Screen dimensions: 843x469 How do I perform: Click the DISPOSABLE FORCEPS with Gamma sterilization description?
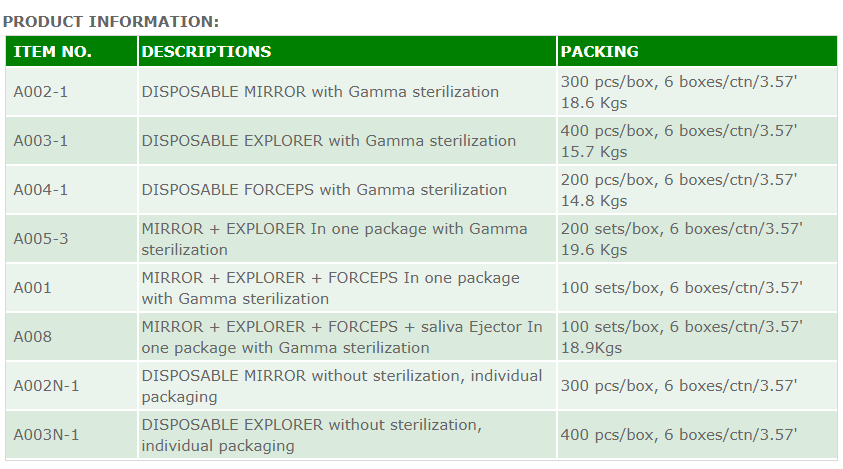coord(324,190)
